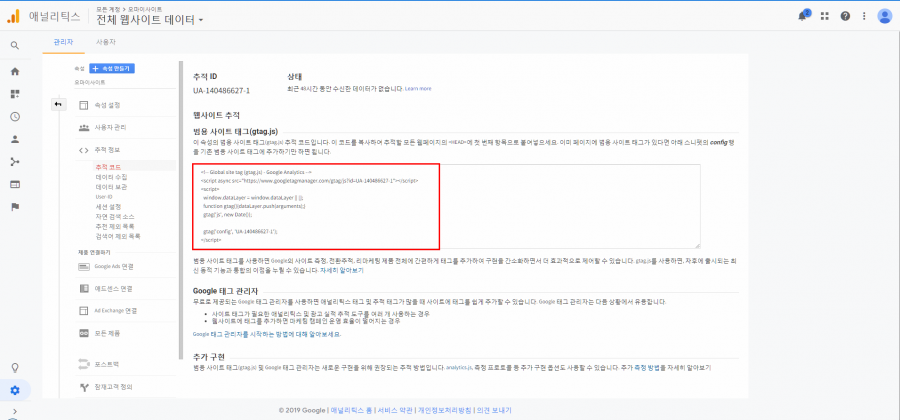900x420 pixels.
Task: Switch to the 사용자 tab
Action: (105, 43)
